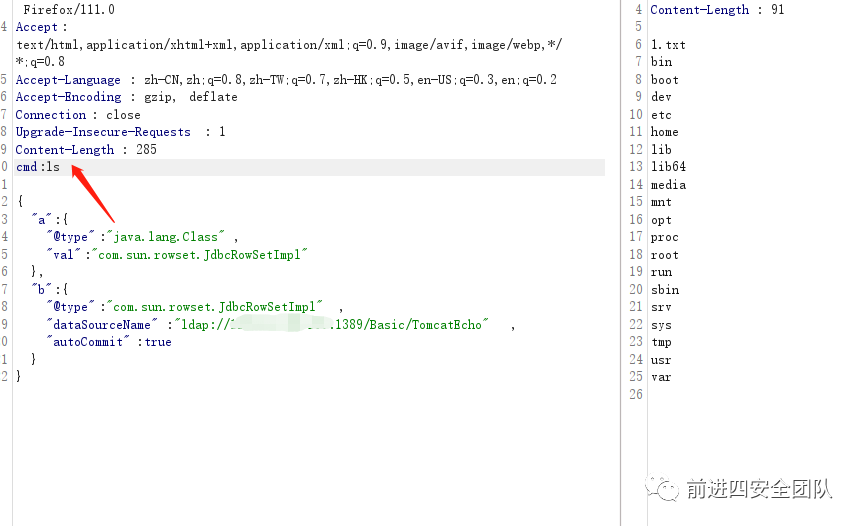Click the 'run' directory line
This screenshot has height=526, width=860.
(661, 272)
